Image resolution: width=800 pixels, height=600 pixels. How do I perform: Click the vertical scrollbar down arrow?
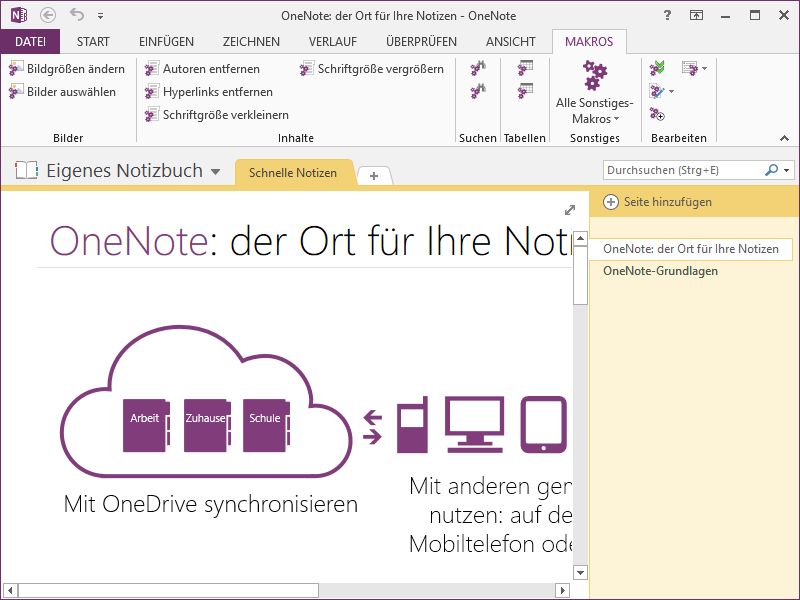[580, 572]
